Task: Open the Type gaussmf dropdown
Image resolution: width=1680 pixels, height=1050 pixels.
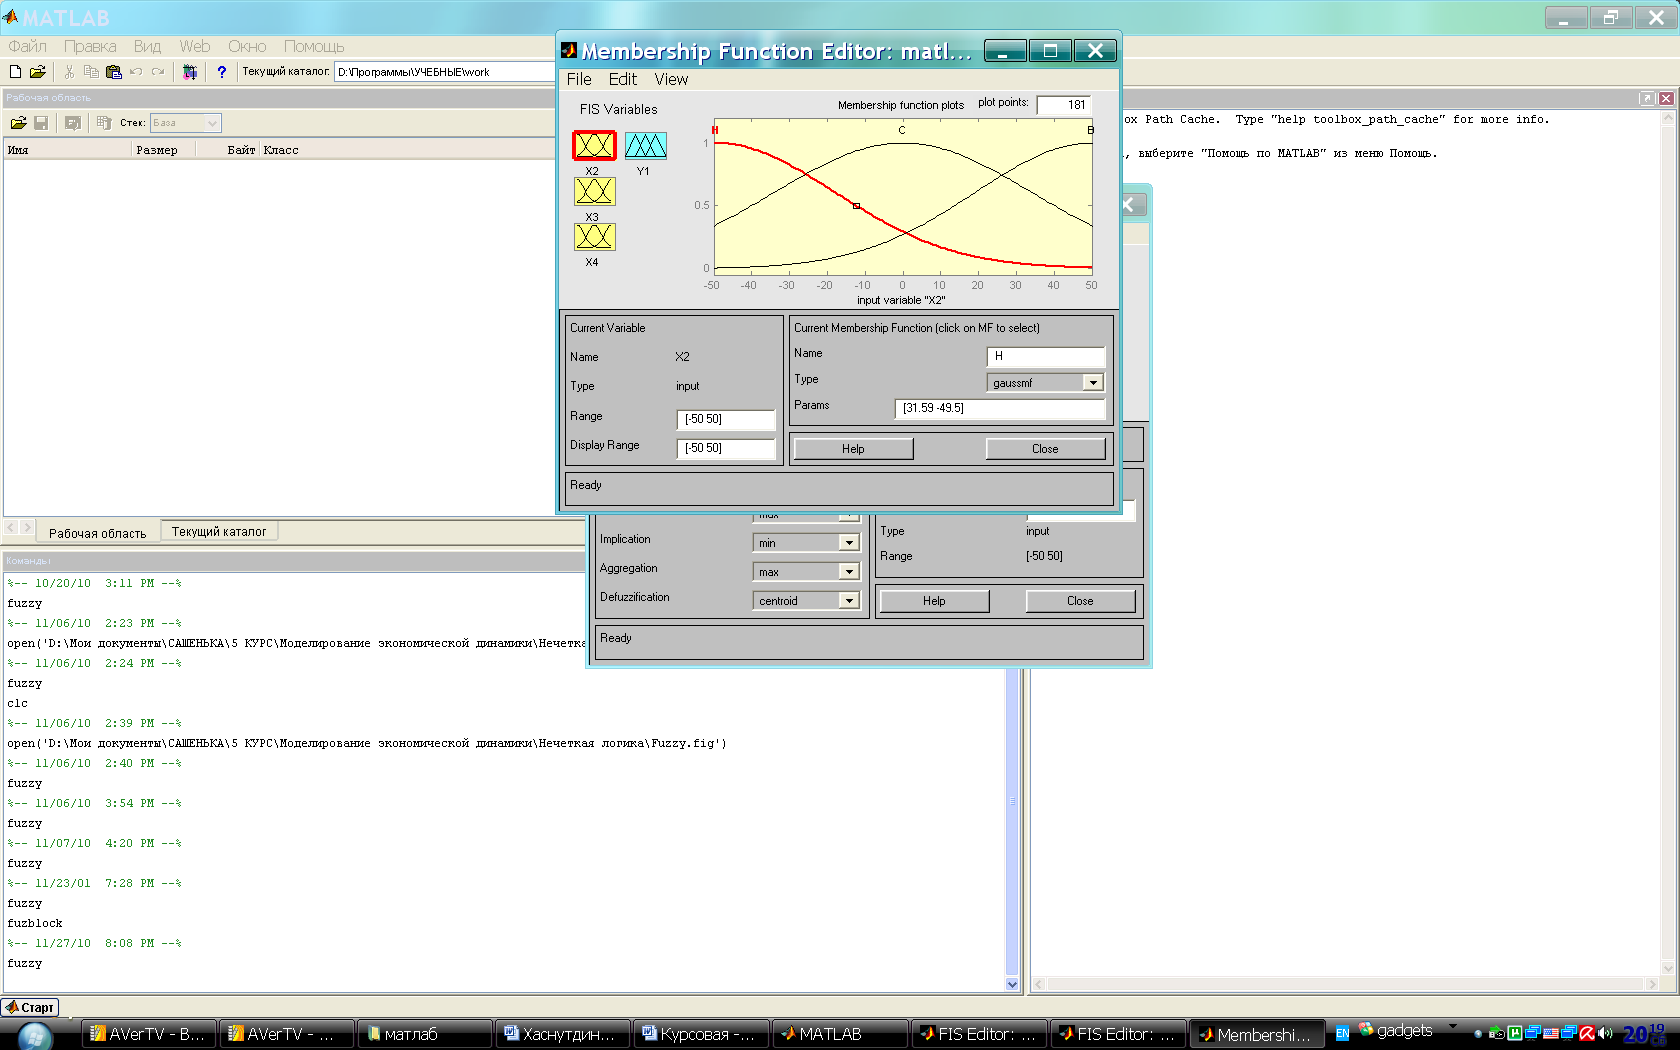Action: tap(1093, 383)
